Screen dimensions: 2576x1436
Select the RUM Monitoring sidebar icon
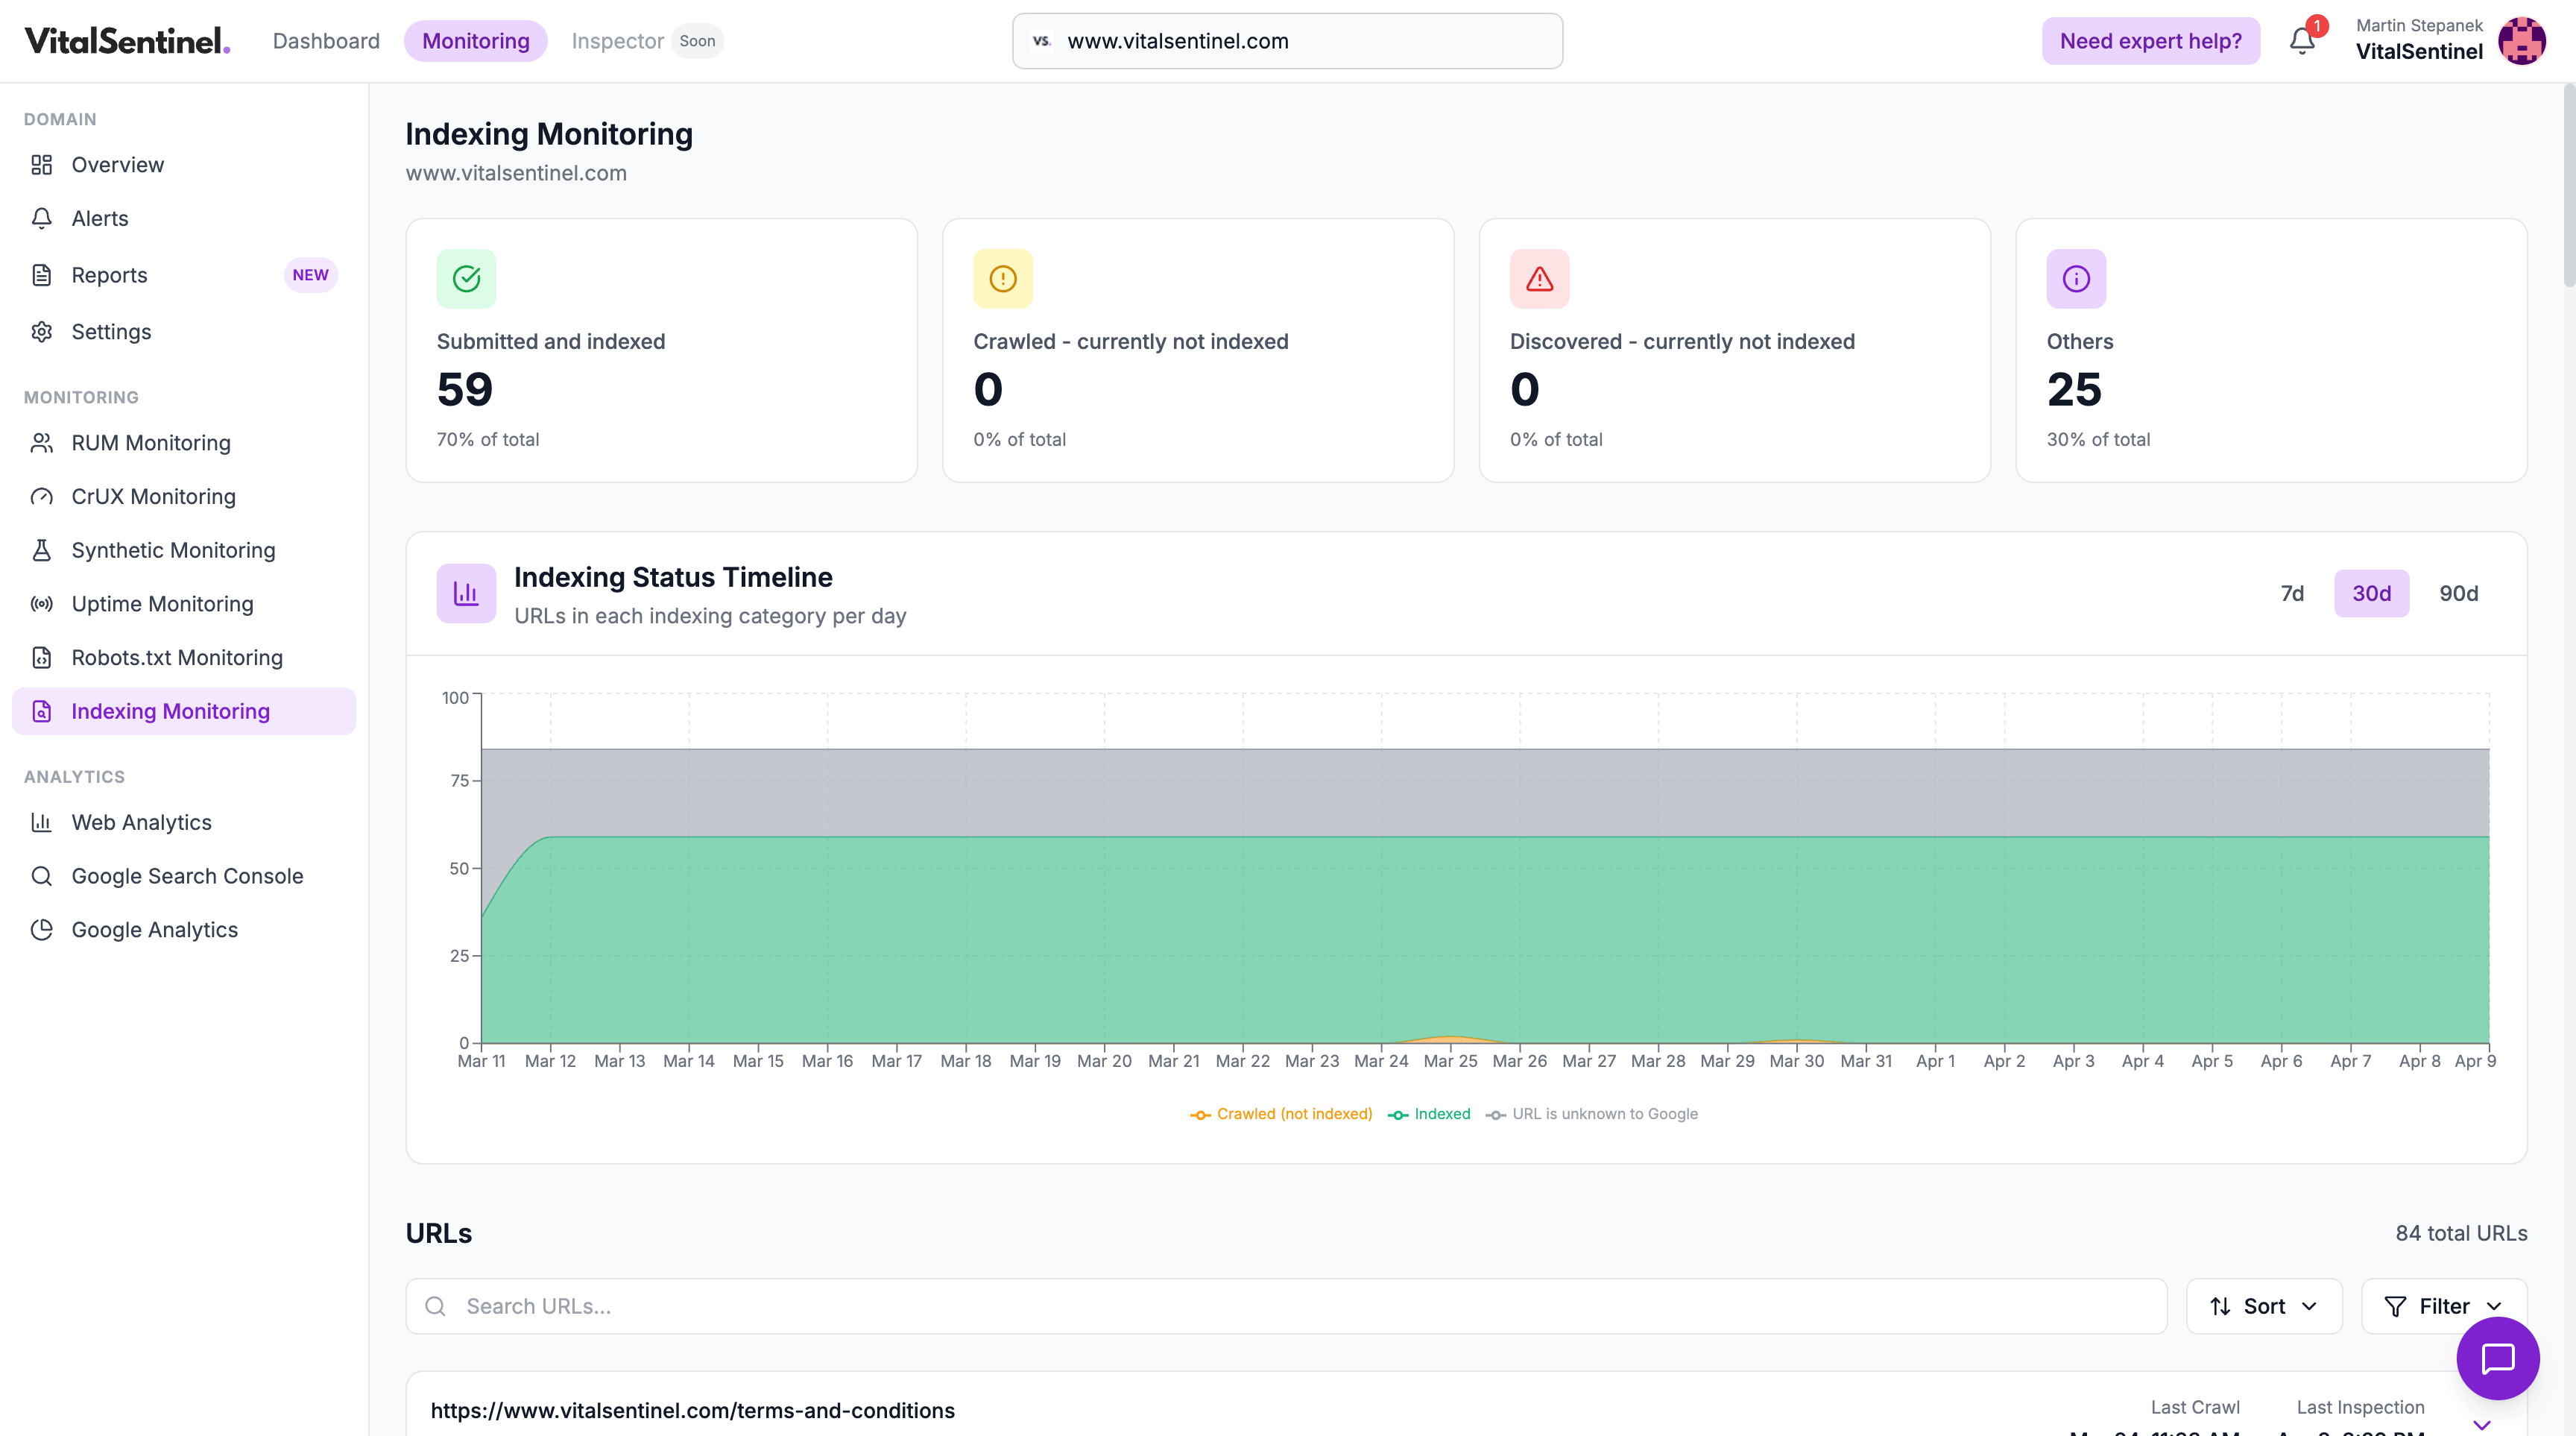tap(41, 442)
